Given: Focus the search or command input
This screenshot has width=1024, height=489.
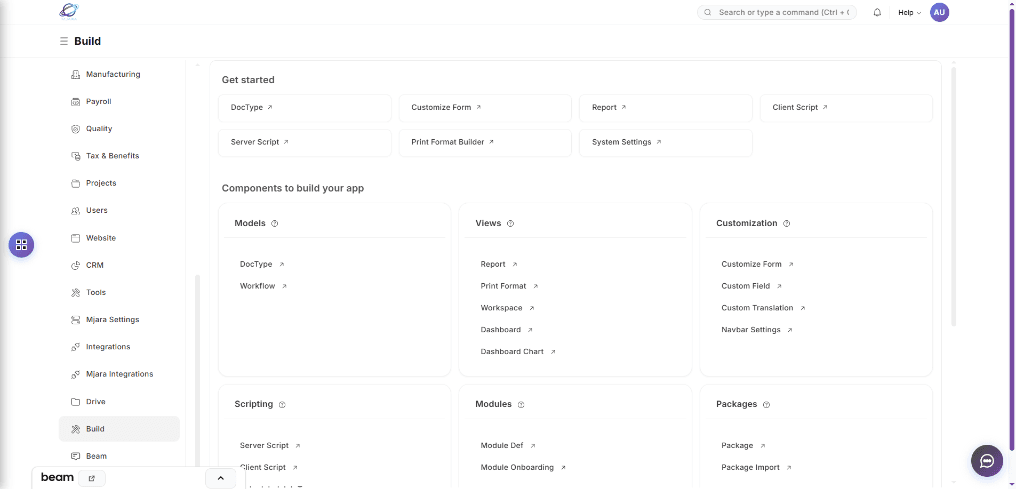Looking at the screenshot, I should [x=777, y=13].
